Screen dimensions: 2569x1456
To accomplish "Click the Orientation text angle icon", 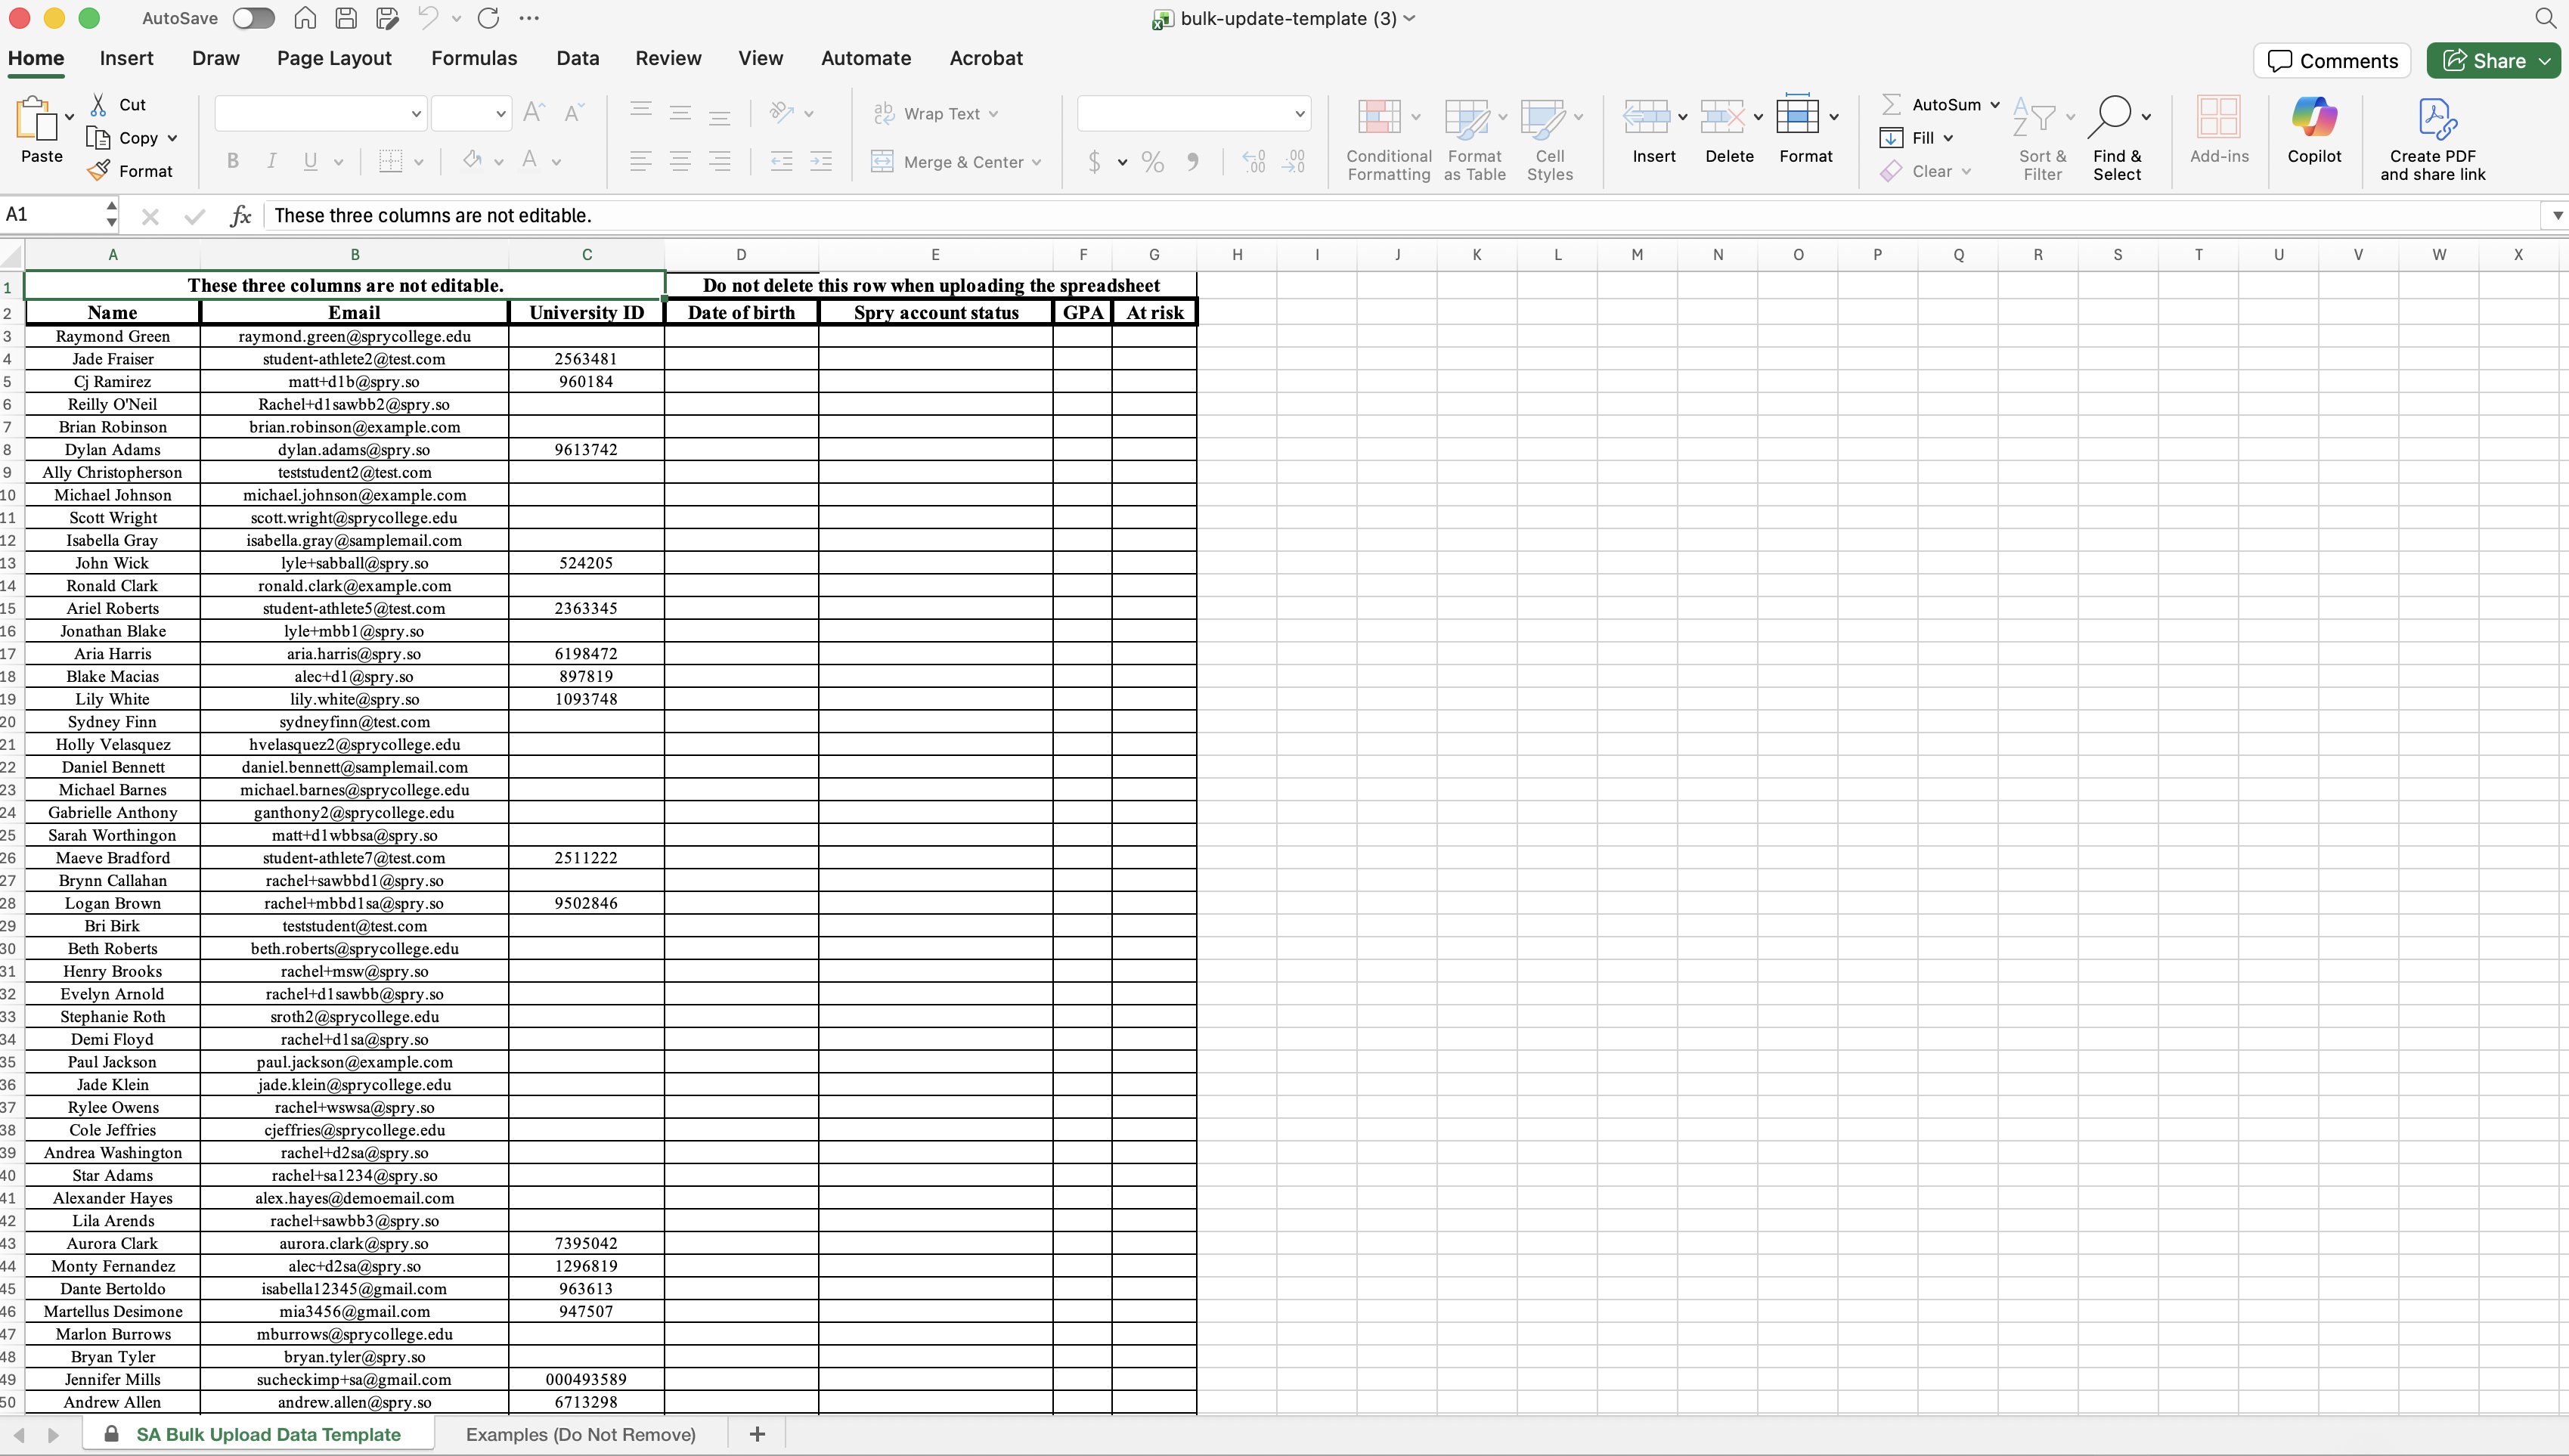I will (x=782, y=112).
